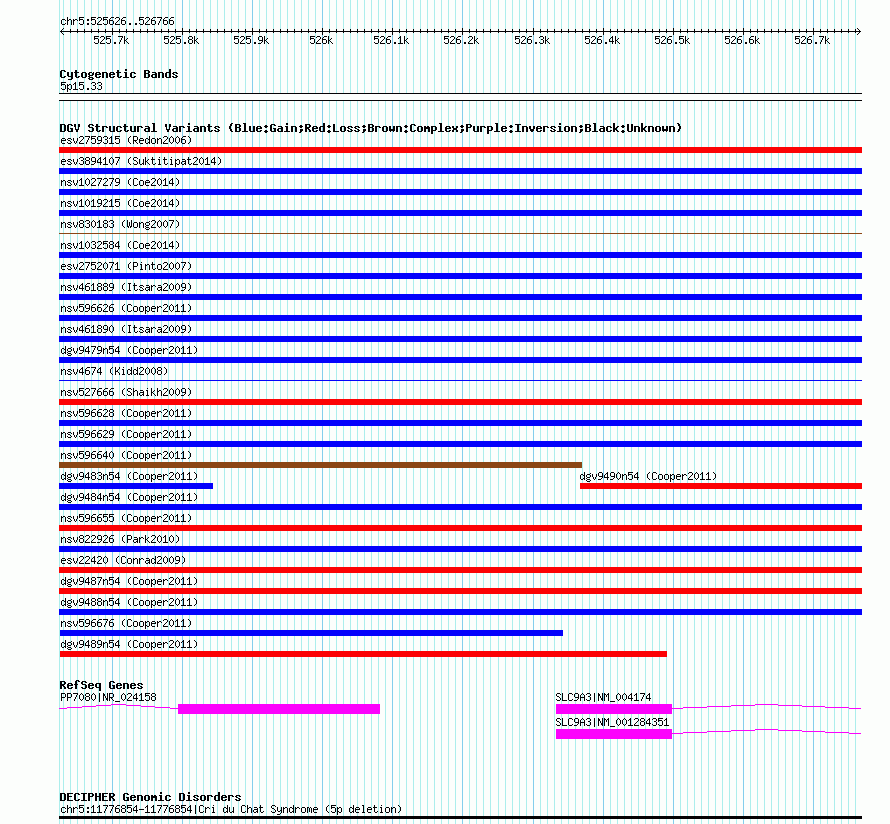The height and width of the screenshot is (824, 890).
Task: Click the 5p15.33 cytogenetic band
Action: tap(81, 86)
